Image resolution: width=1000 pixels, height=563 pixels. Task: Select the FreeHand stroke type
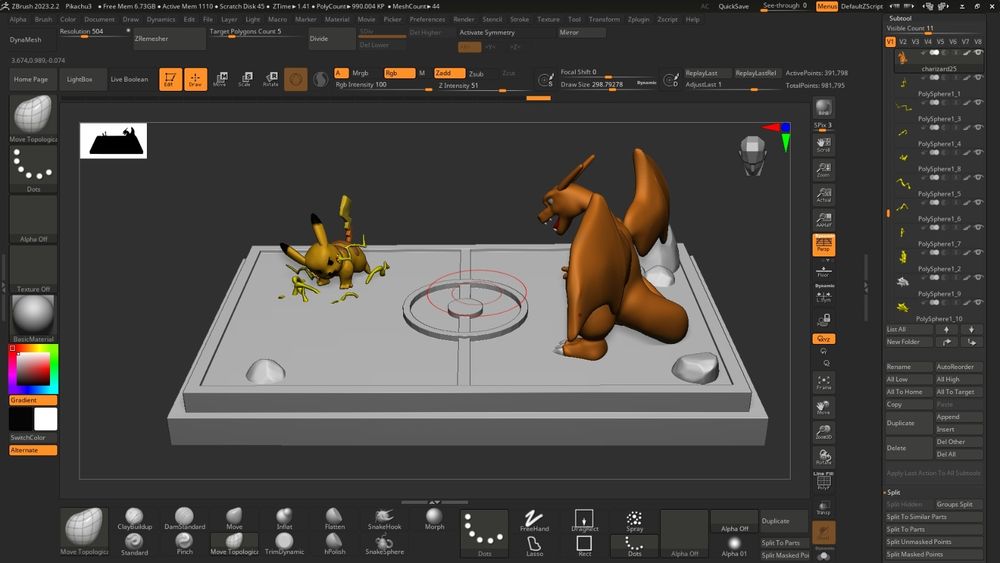[535, 519]
